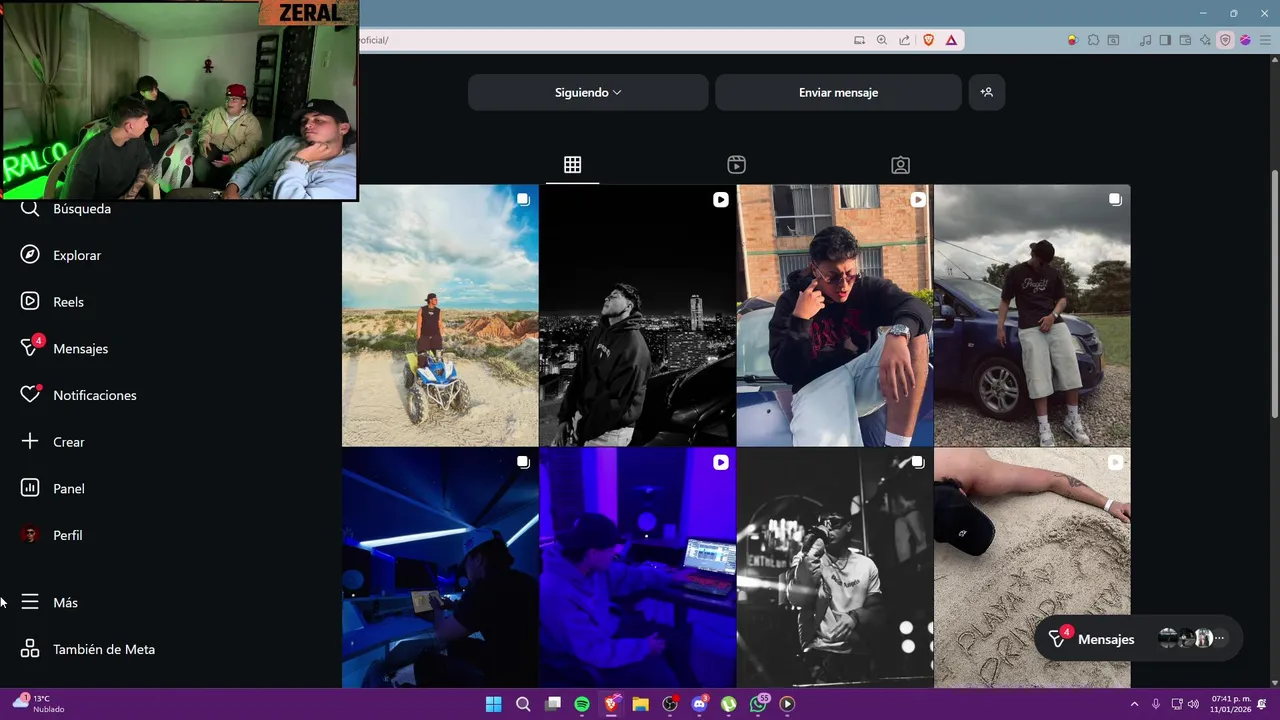
Task: Click the Enviar mensaje button
Action: 838,92
